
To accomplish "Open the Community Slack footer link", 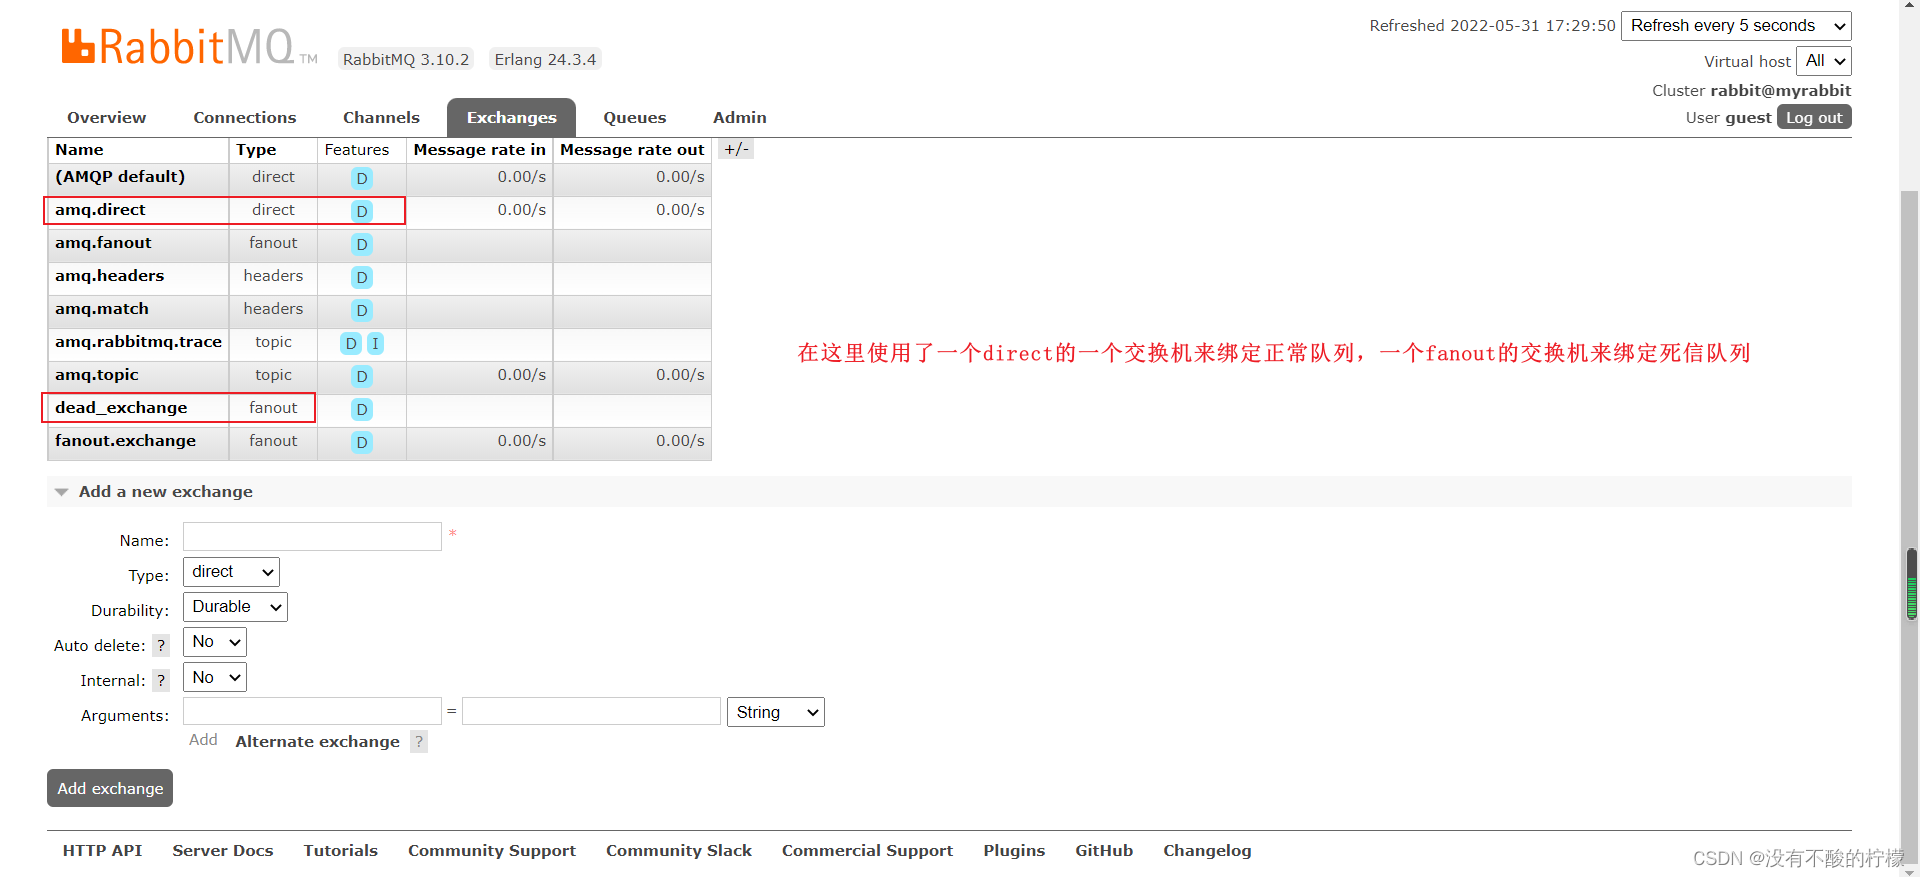I will (x=679, y=850).
